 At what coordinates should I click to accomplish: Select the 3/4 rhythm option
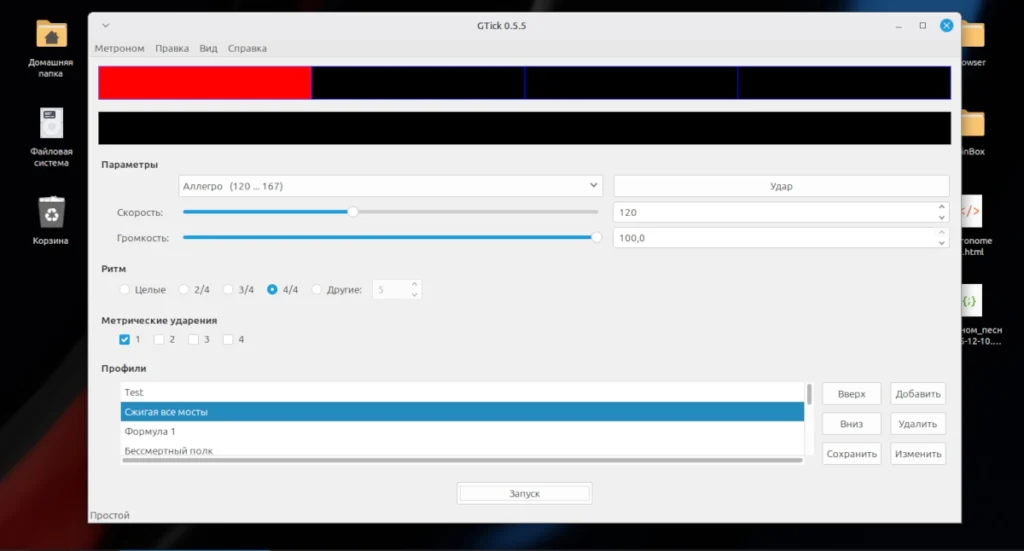pos(228,289)
